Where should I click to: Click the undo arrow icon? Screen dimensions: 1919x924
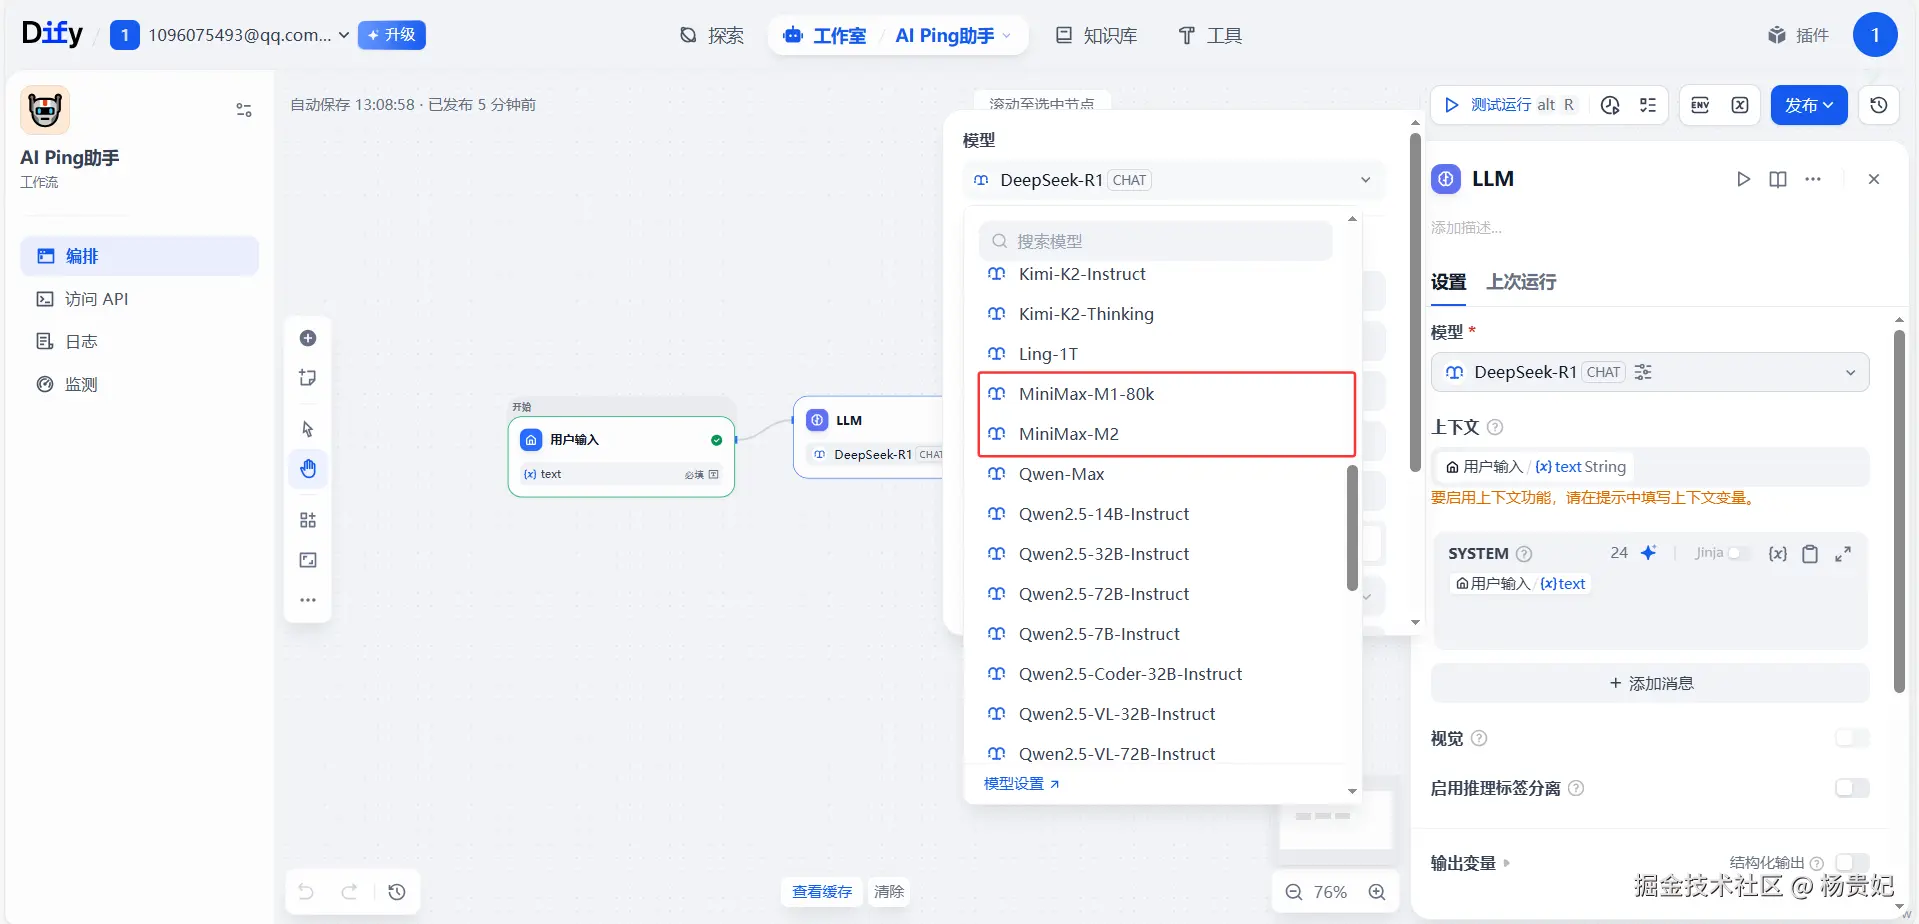point(306,892)
